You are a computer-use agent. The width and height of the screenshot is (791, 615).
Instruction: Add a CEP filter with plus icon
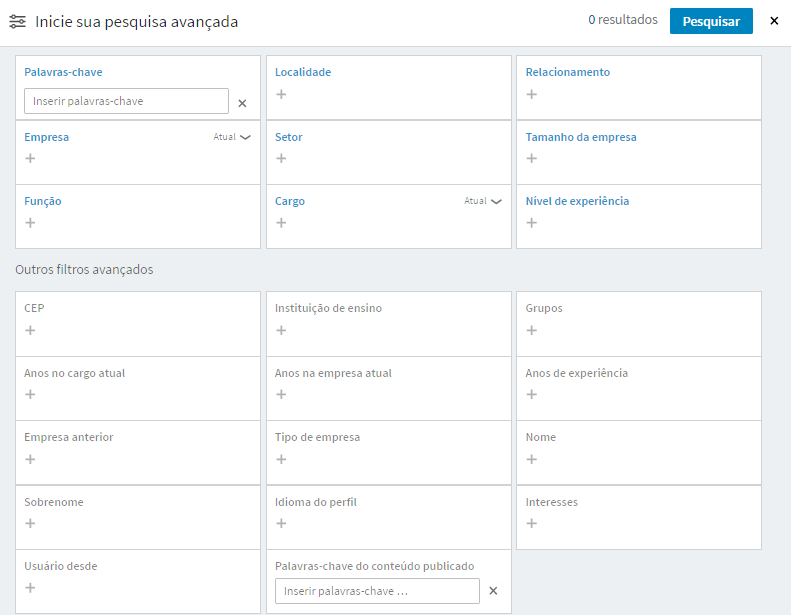pos(30,330)
